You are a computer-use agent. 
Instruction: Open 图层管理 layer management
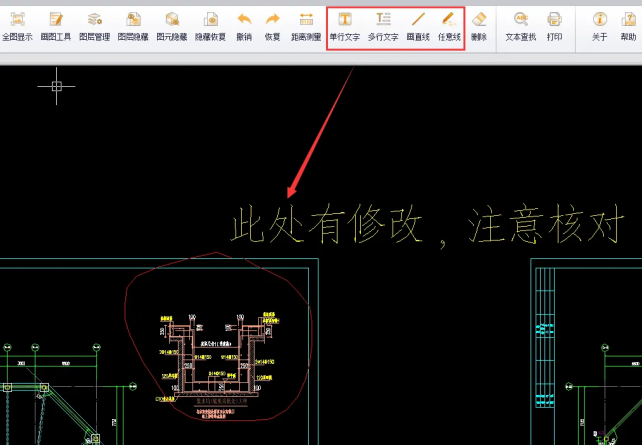[95, 25]
